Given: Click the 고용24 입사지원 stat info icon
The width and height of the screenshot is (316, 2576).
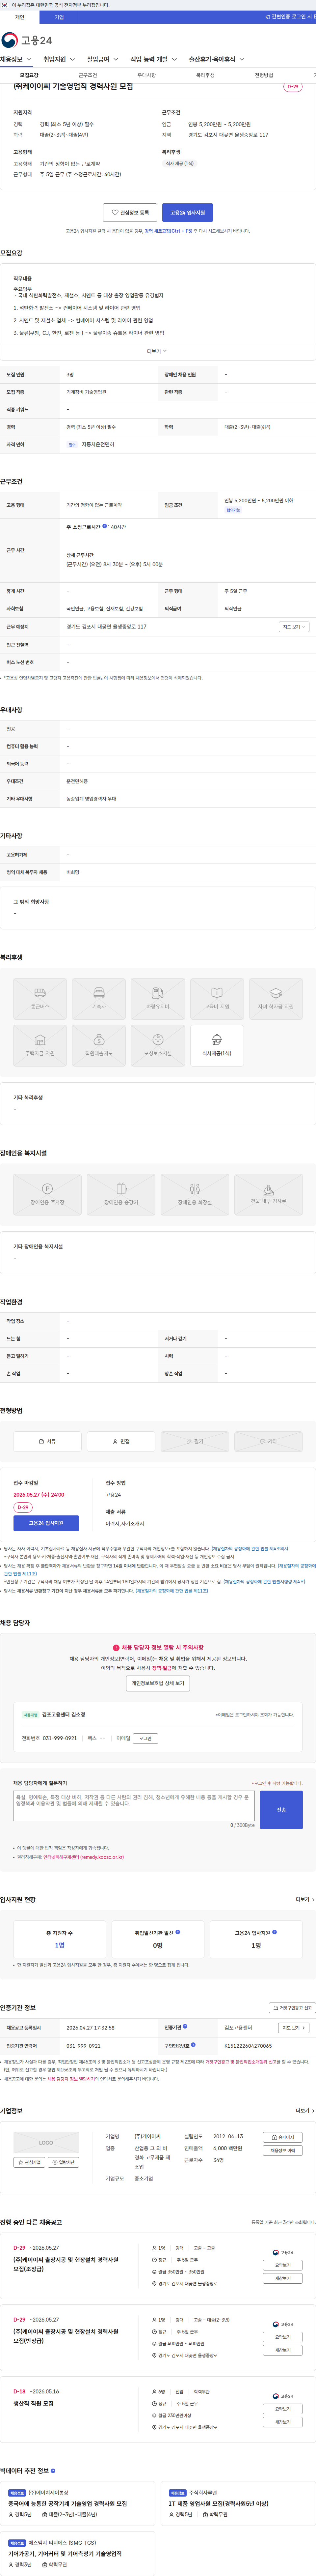Looking at the screenshot, I should pyautogui.click(x=275, y=1932).
